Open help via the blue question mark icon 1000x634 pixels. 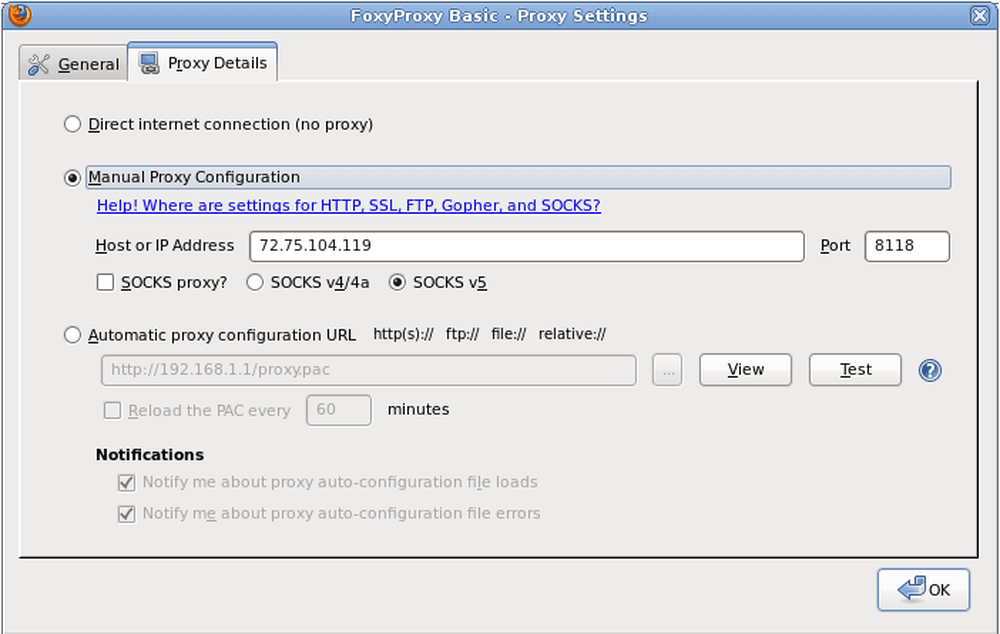929,370
